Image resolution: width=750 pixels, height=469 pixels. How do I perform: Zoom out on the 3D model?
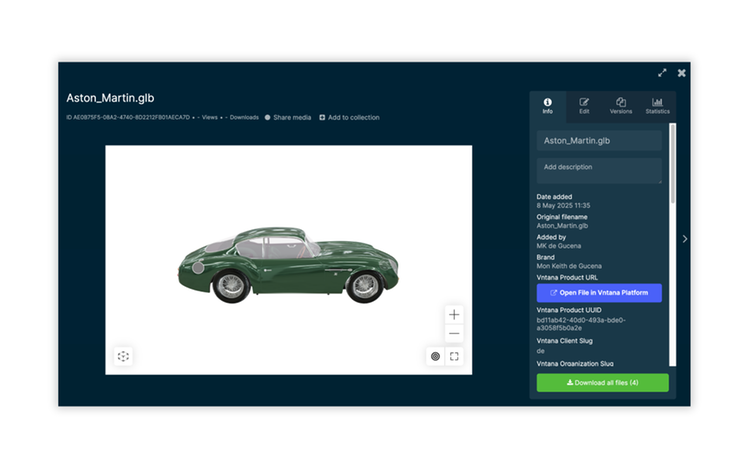454,333
